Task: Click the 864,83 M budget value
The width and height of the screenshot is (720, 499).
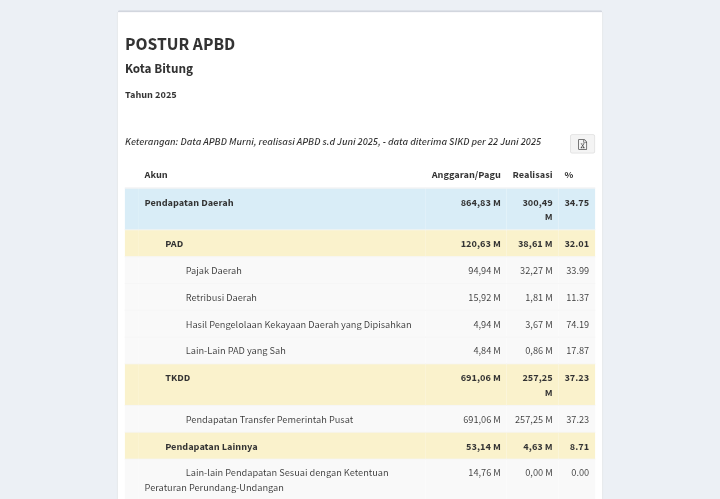Action: 480,203
